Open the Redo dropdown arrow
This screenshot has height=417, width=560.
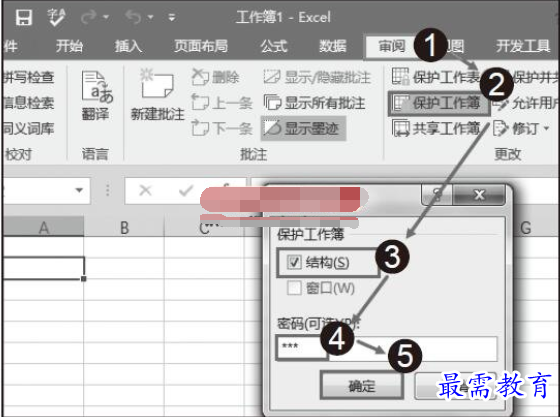(x=106, y=17)
